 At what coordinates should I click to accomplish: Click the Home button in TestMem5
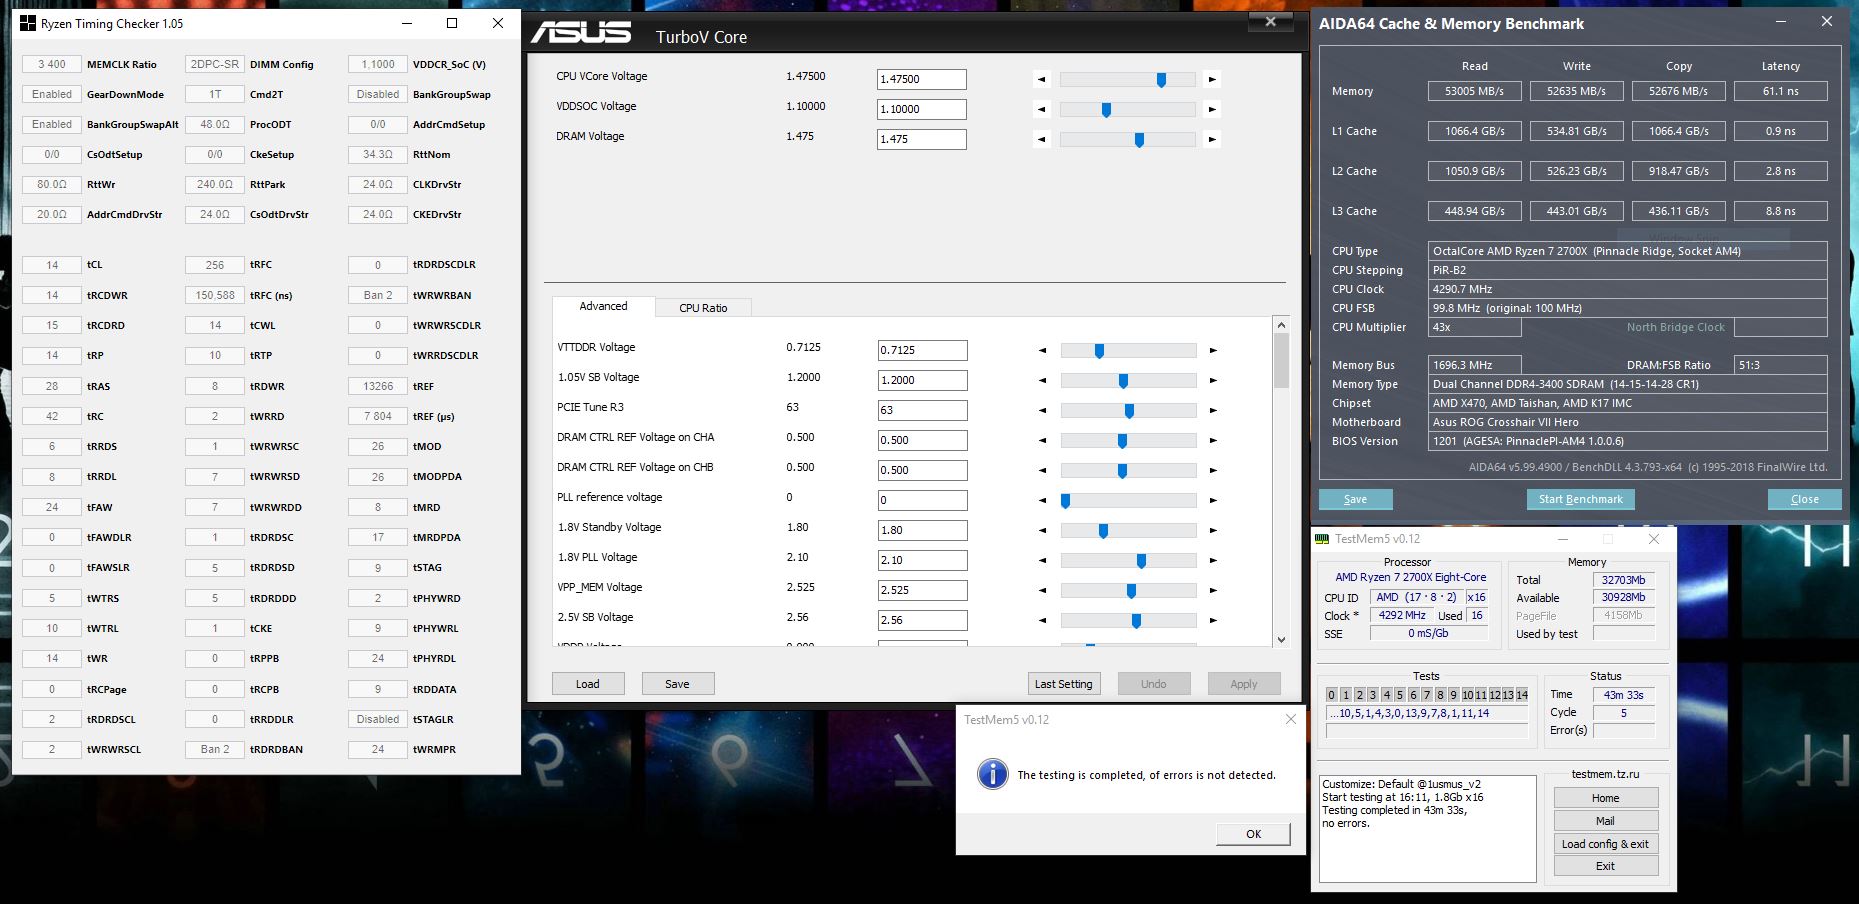tap(1606, 798)
